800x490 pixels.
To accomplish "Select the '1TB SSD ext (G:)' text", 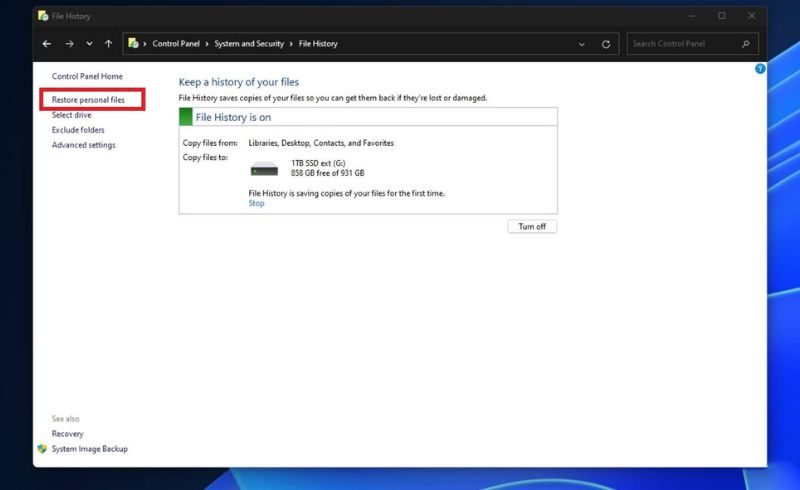I will (x=318, y=163).
